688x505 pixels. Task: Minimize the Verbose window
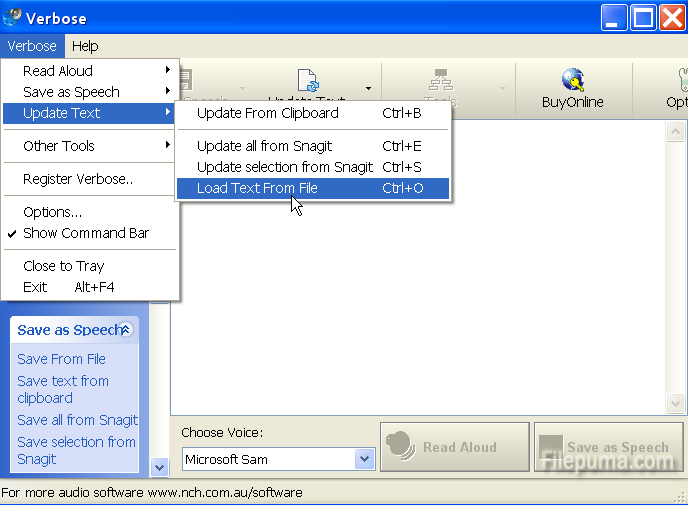(x=614, y=18)
